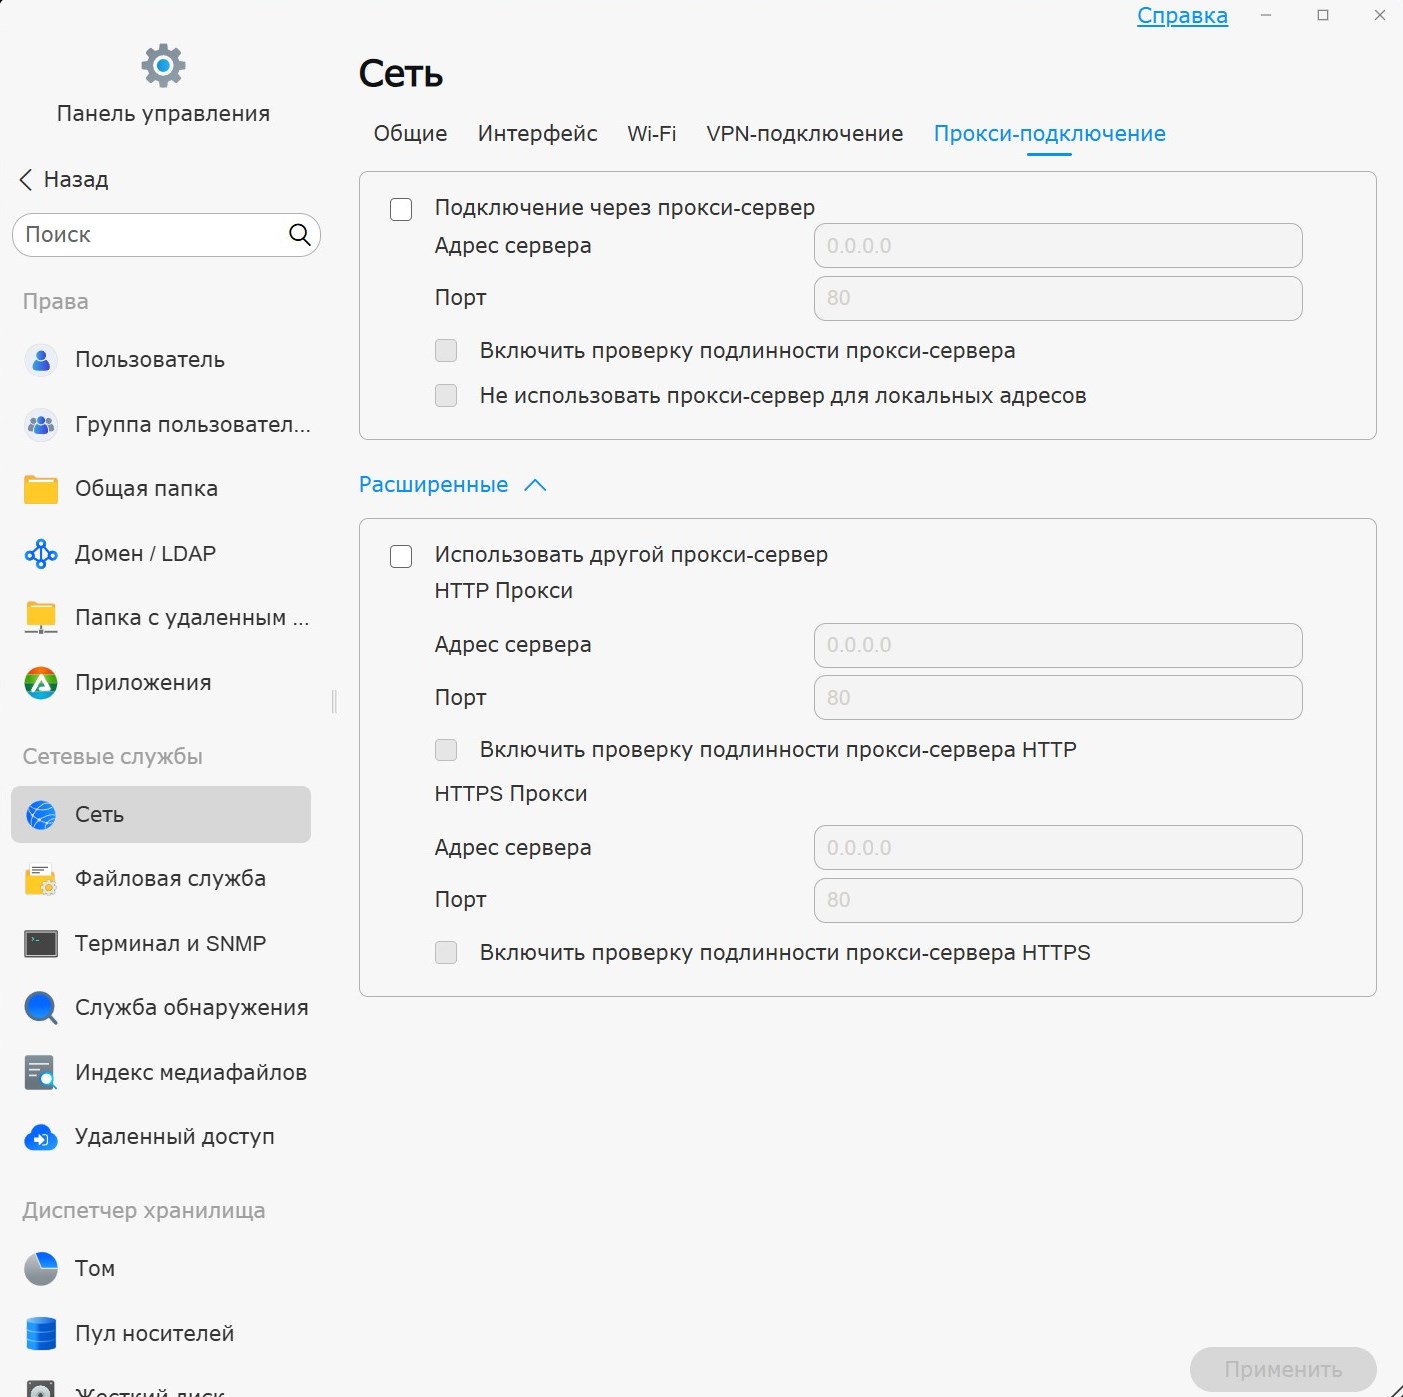1403x1397 pixels.
Task: Enable Подключение через прокси-сервер checkbox
Action: [401, 209]
